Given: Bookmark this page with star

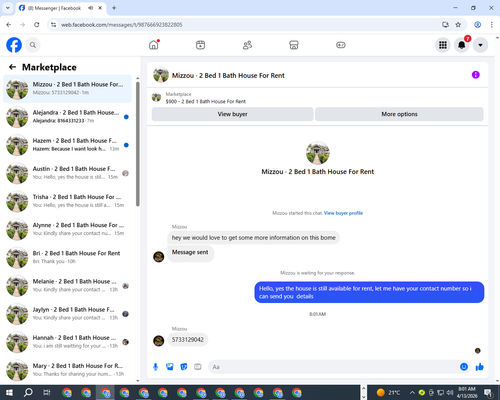Looking at the screenshot, I should (x=458, y=25).
